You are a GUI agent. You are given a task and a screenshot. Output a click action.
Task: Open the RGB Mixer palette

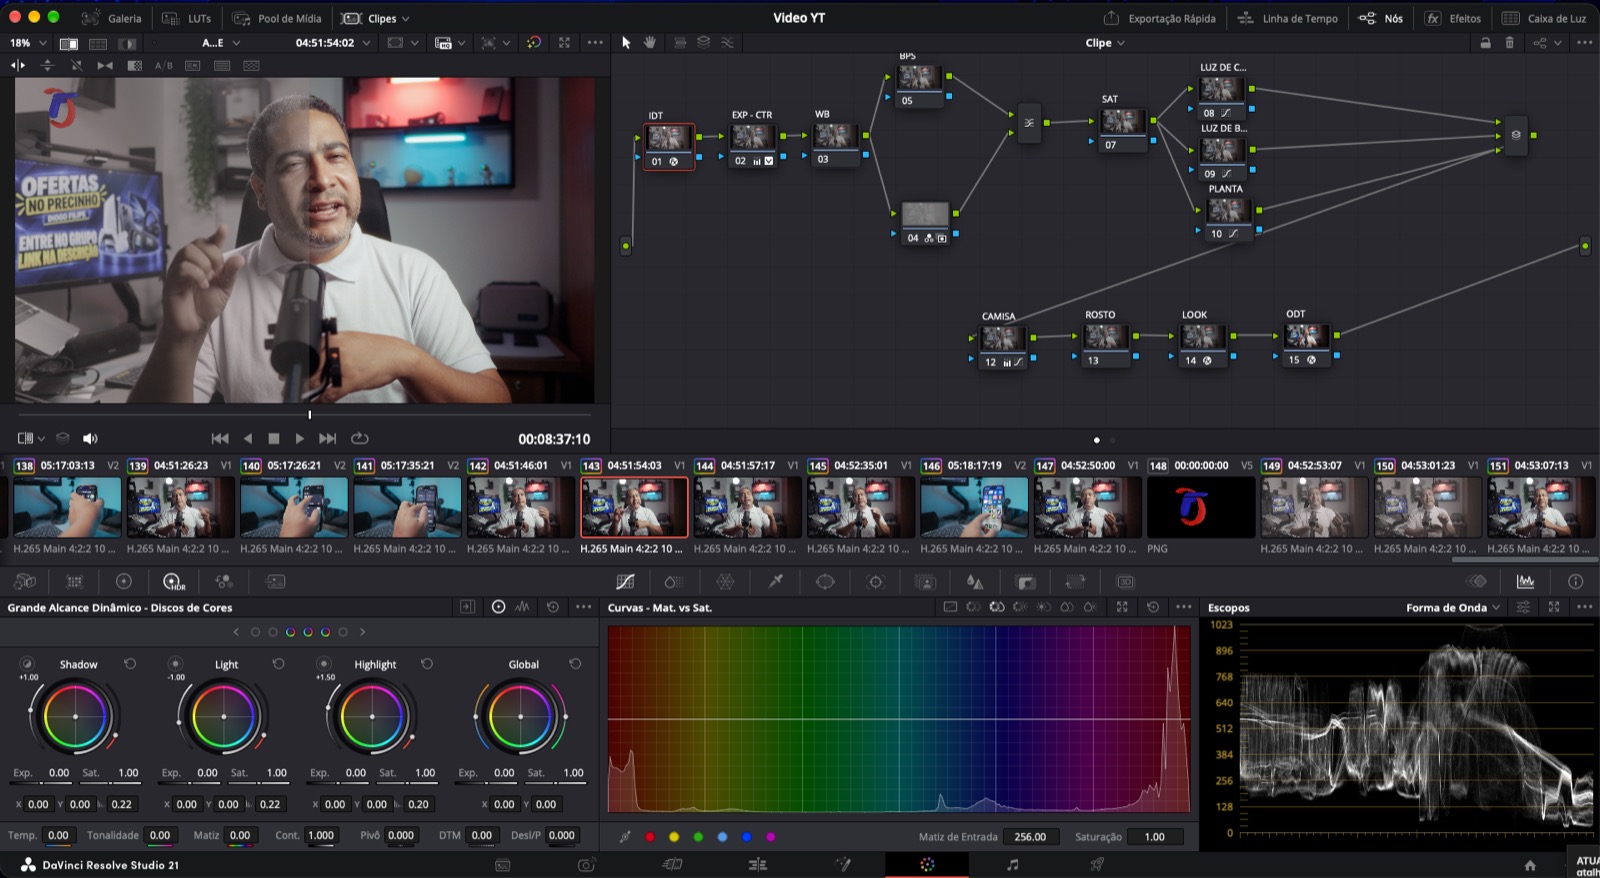(224, 582)
